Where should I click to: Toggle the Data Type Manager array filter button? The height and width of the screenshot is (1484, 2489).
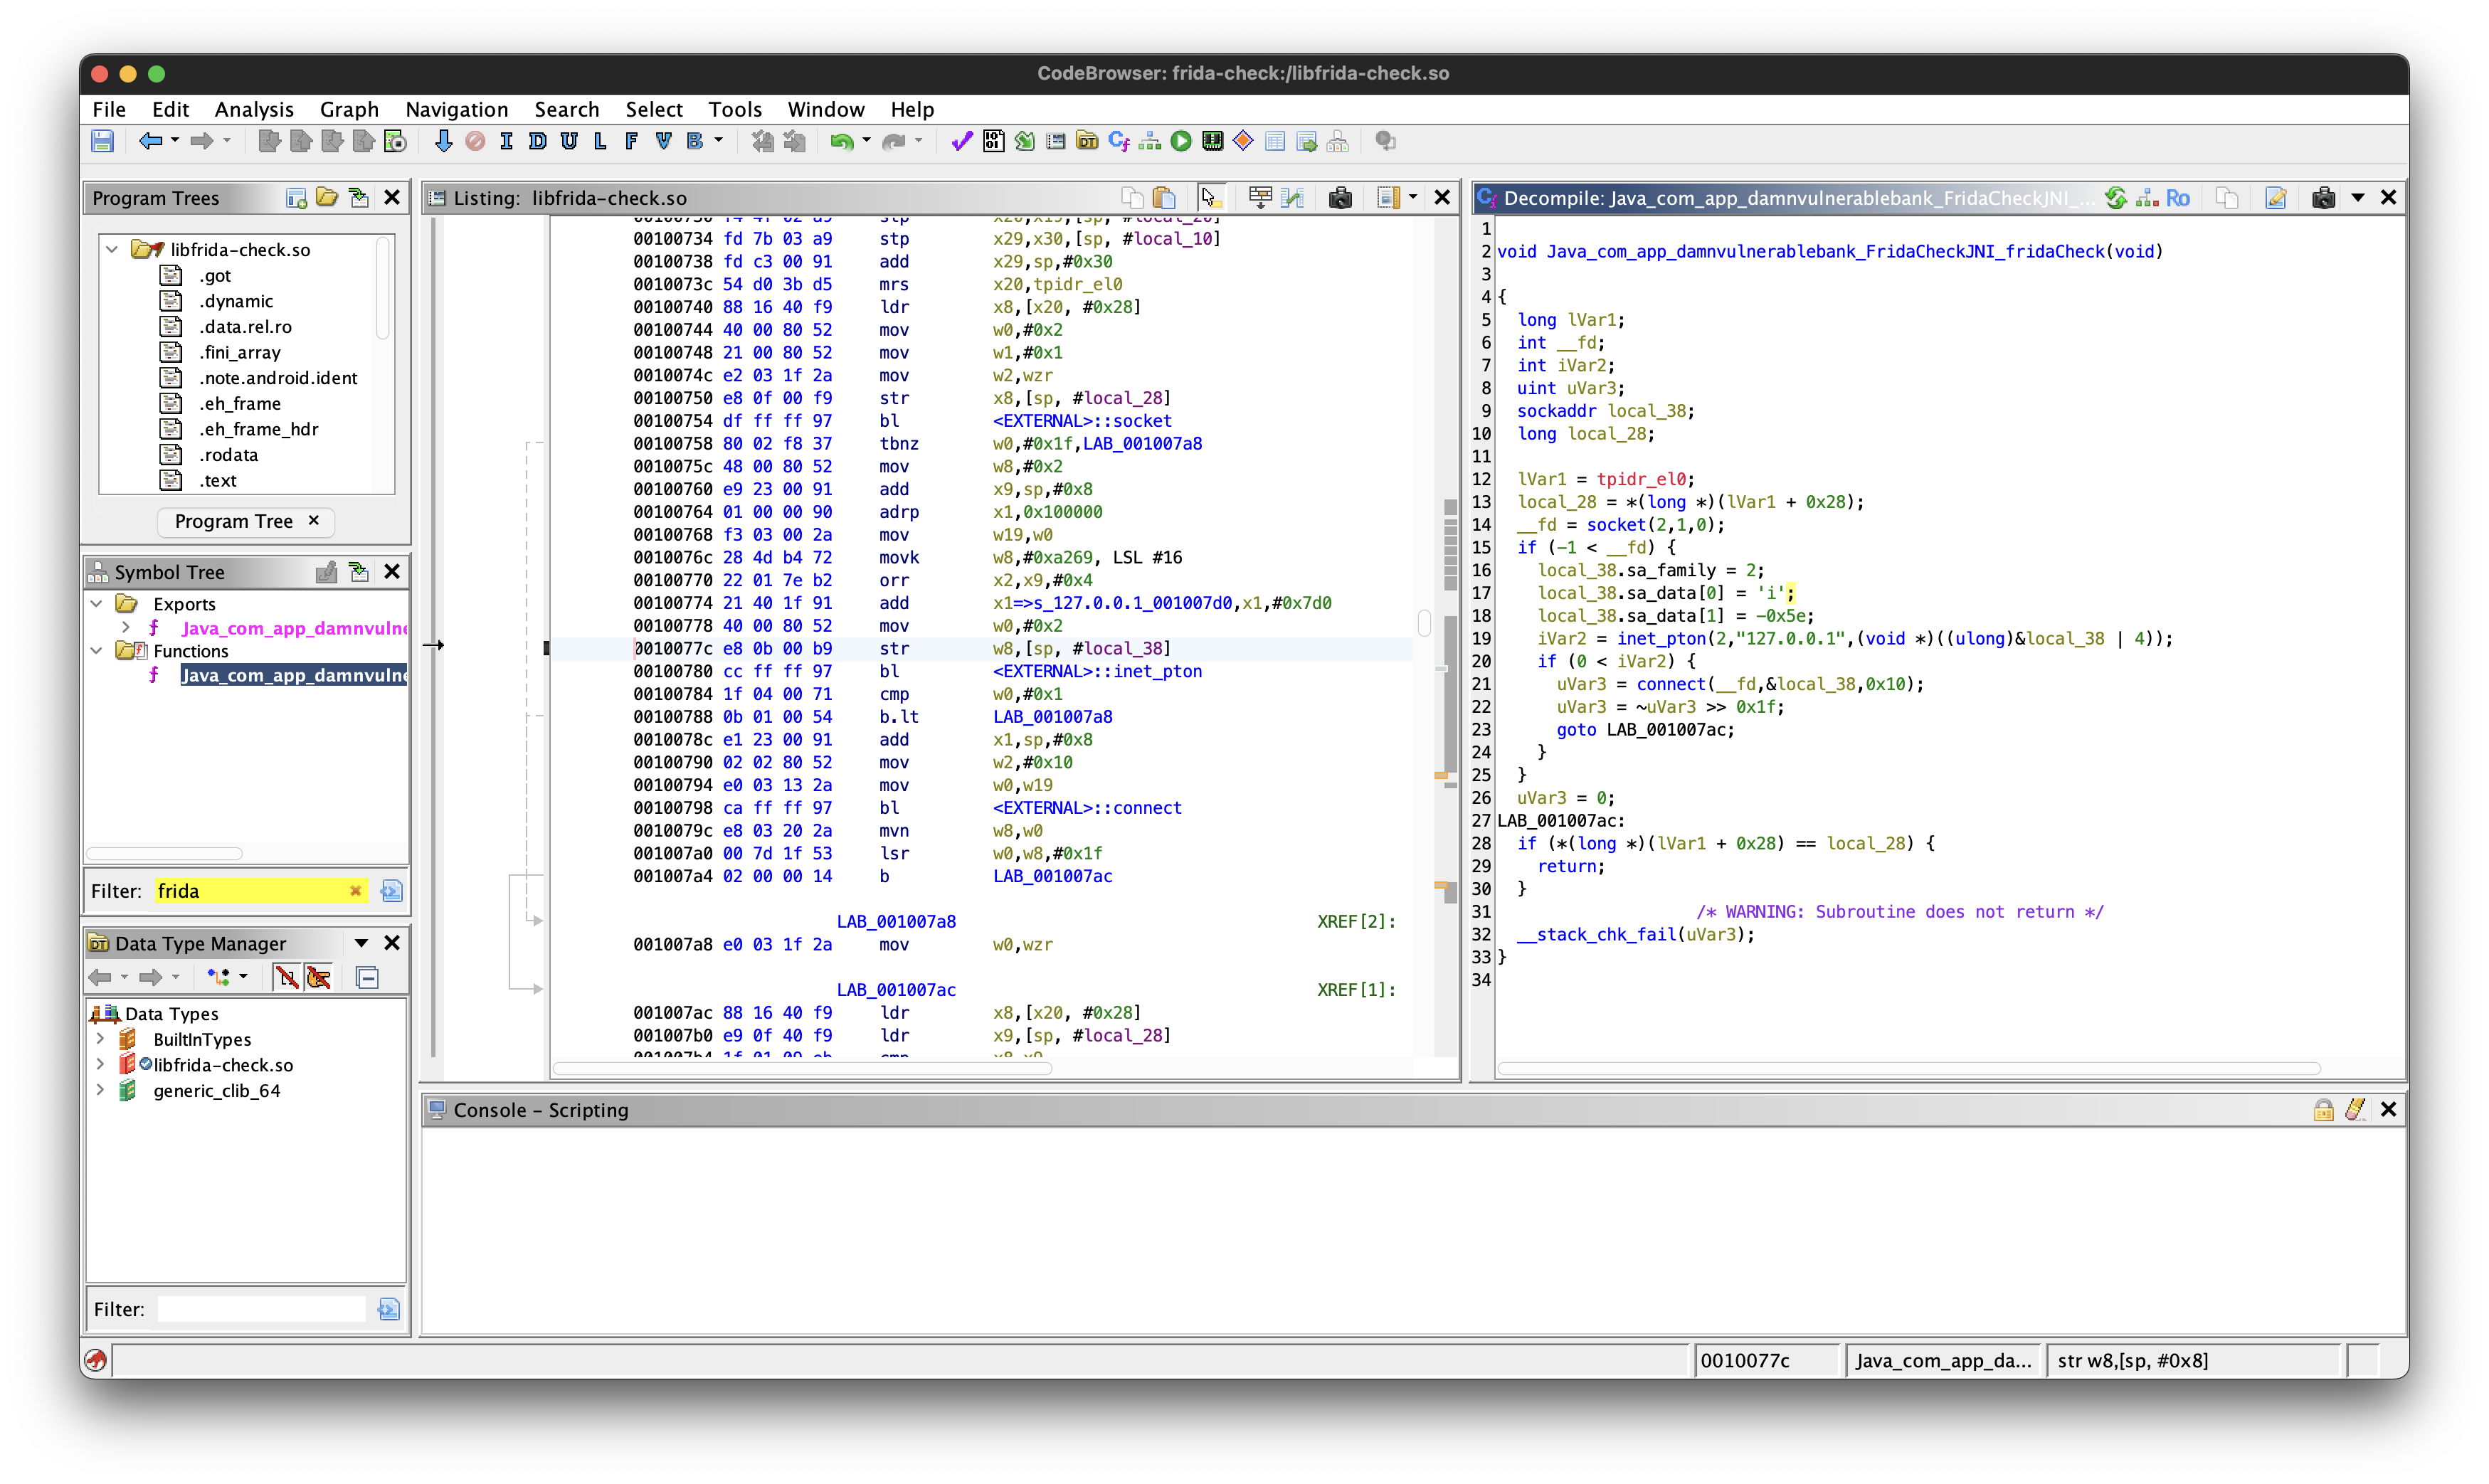287,977
